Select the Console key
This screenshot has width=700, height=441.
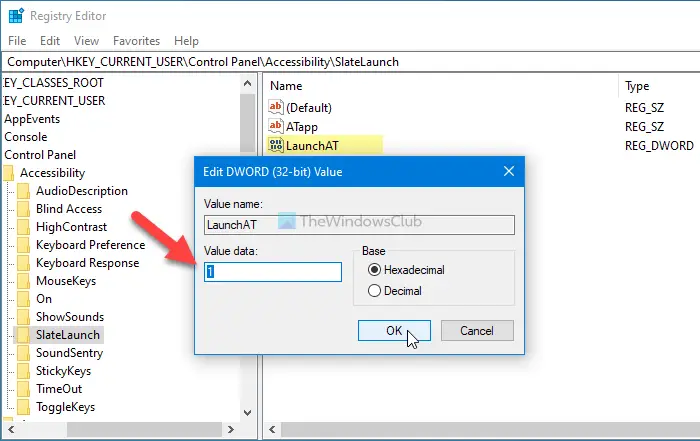[x=26, y=137]
